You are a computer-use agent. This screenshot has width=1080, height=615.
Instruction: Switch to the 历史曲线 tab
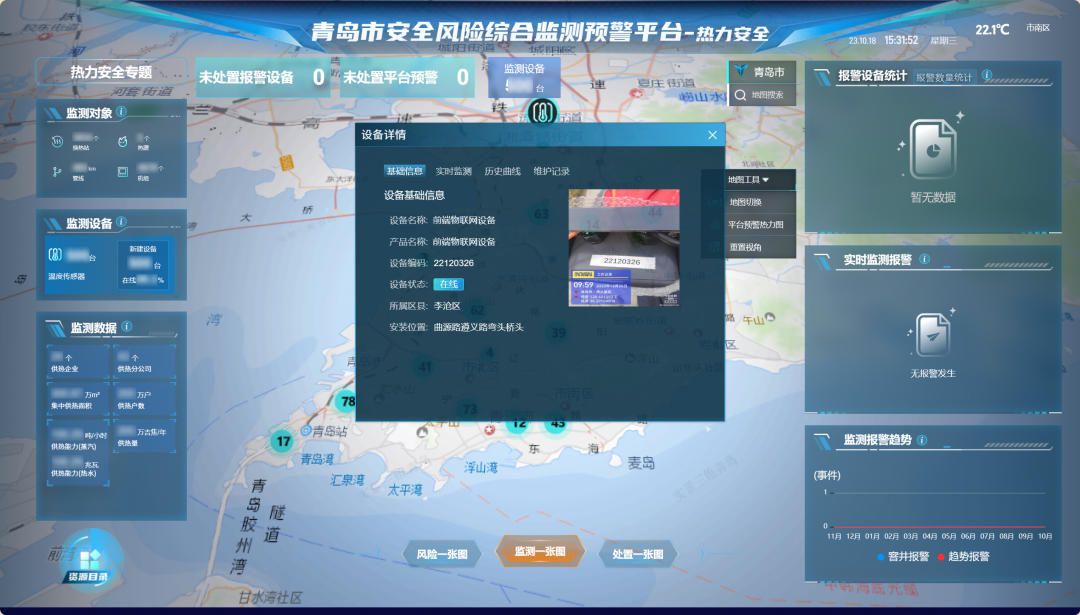click(x=504, y=171)
